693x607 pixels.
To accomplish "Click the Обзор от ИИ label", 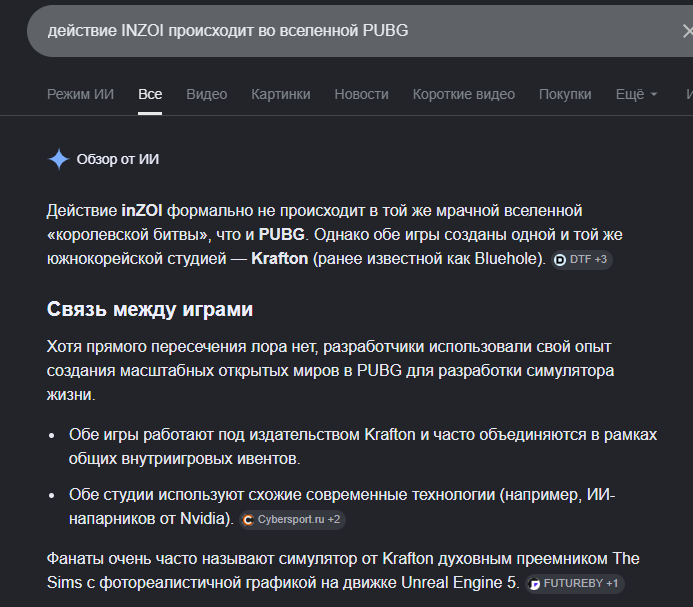I will coord(118,159).
